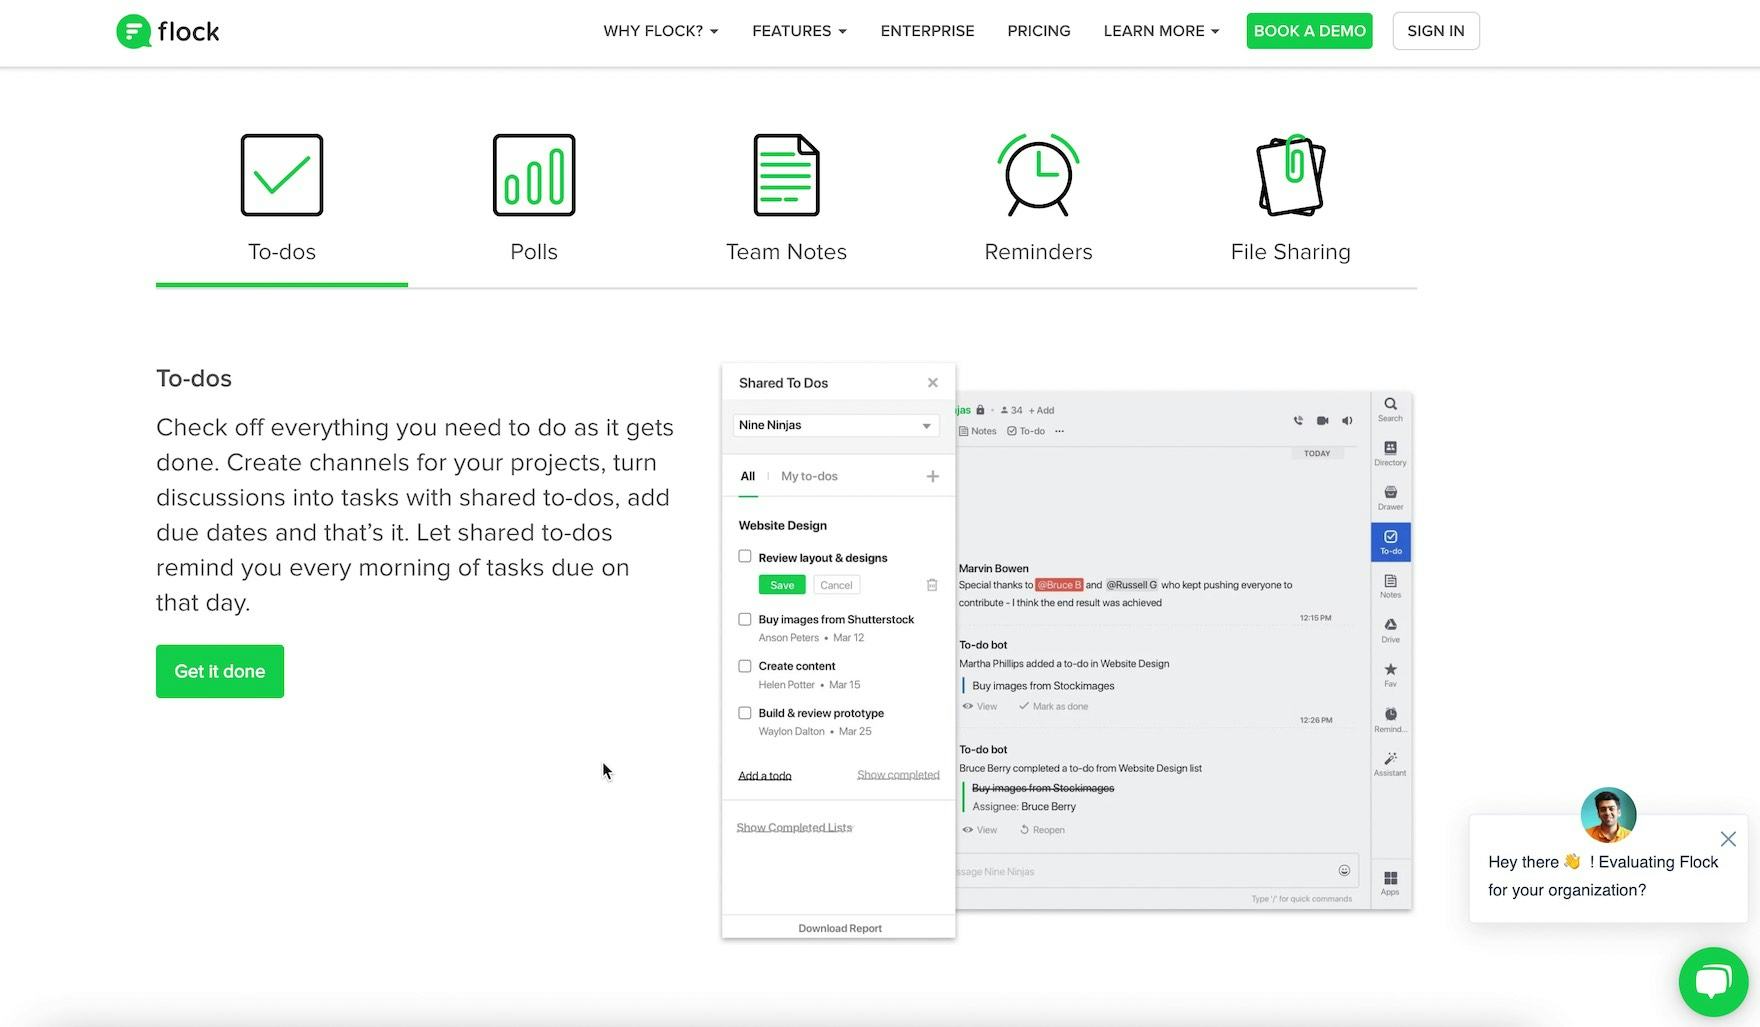
Task: Open the Team Notes document icon
Action: click(786, 175)
